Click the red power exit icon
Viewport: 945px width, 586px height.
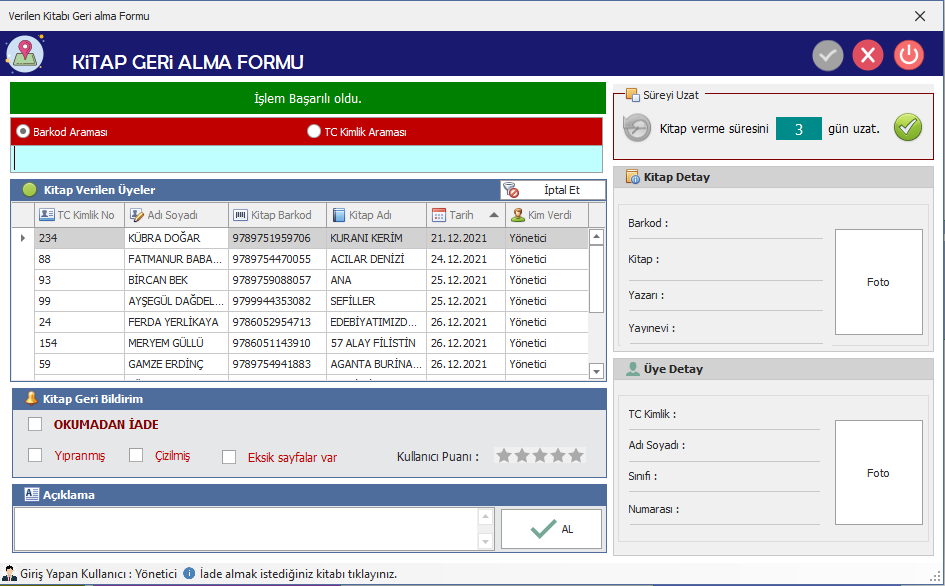[909, 55]
